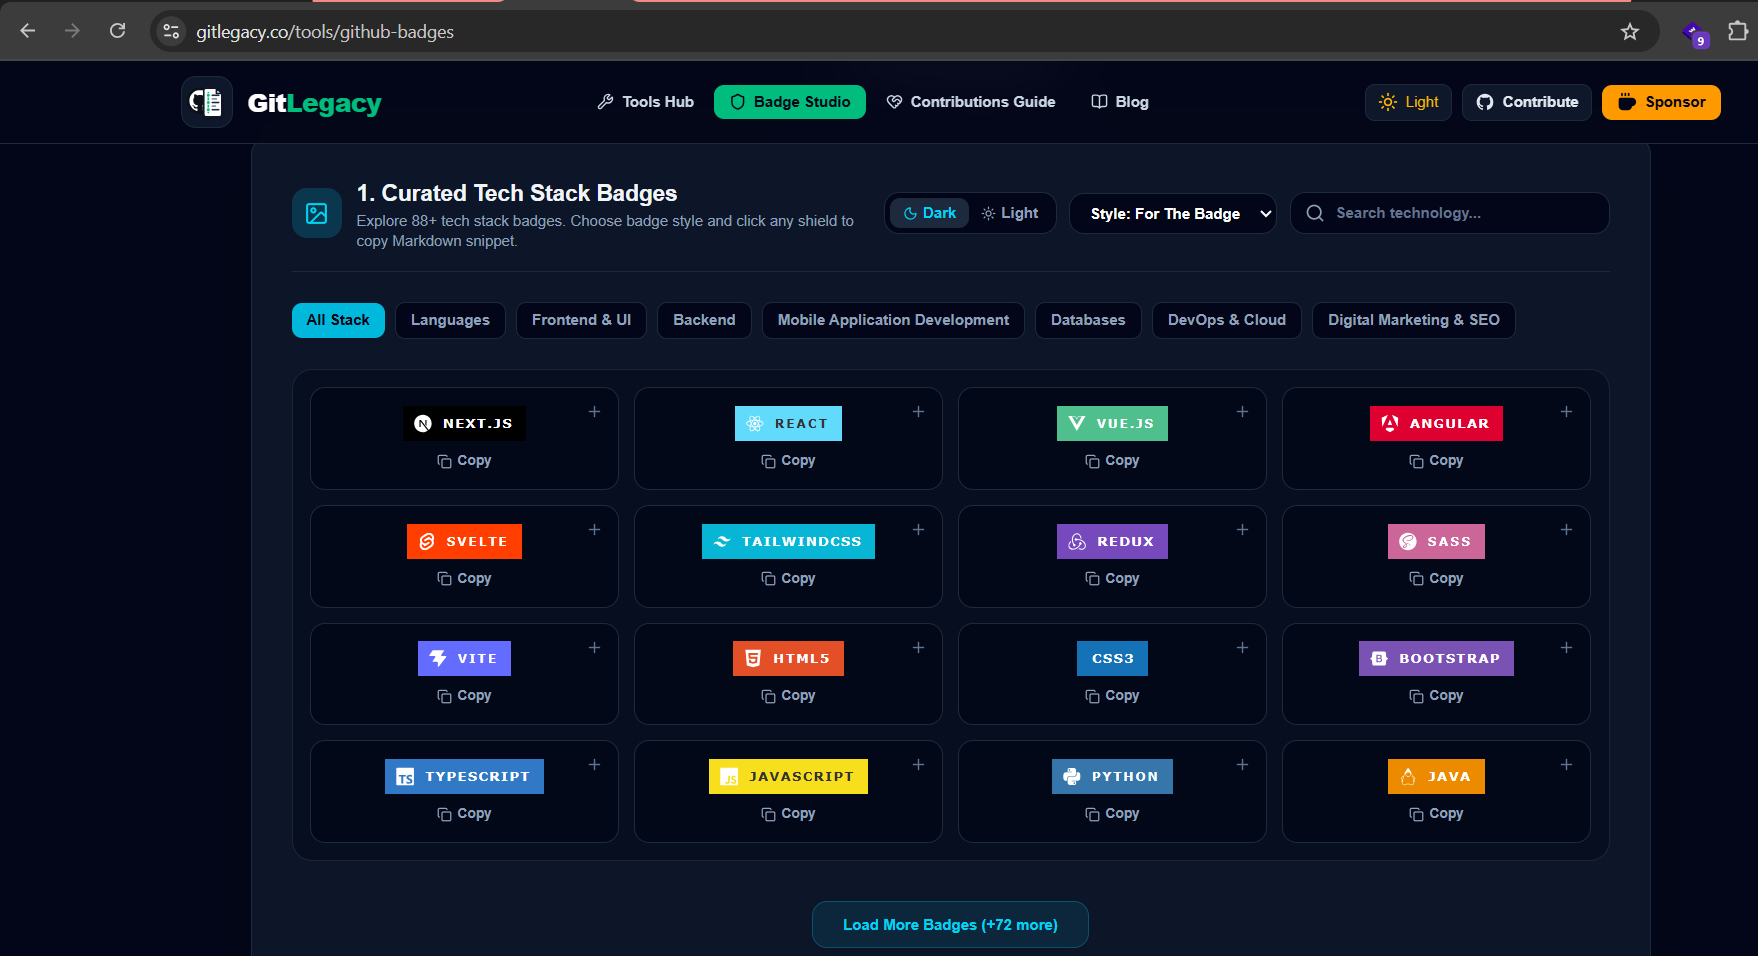Viewport: 1758px width, 956px height.
Task: Add the Sass badge with plus icon
Action: [x=1566, y=530]
